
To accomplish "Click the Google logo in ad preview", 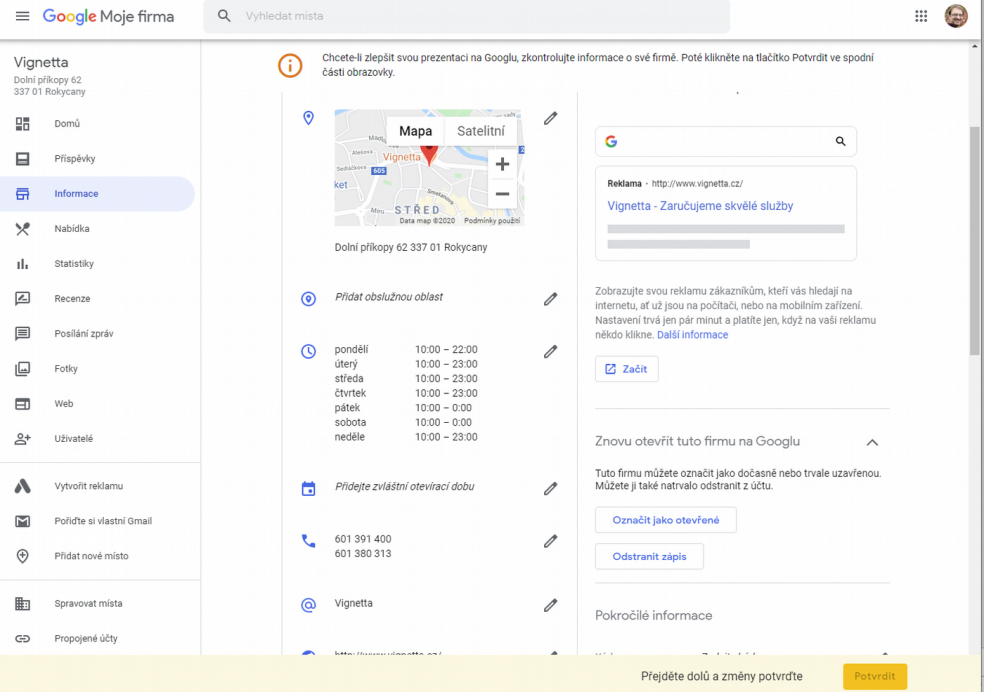I will pos(611,141).
